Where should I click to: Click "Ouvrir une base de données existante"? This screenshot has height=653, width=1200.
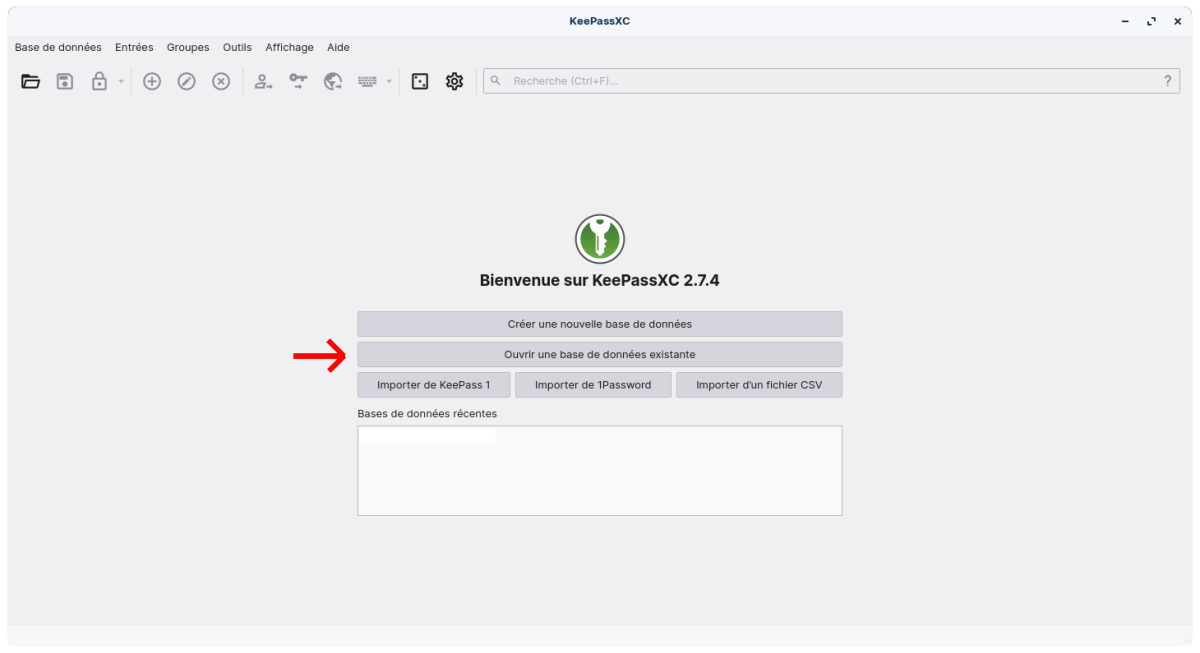[x=599, y=354]
